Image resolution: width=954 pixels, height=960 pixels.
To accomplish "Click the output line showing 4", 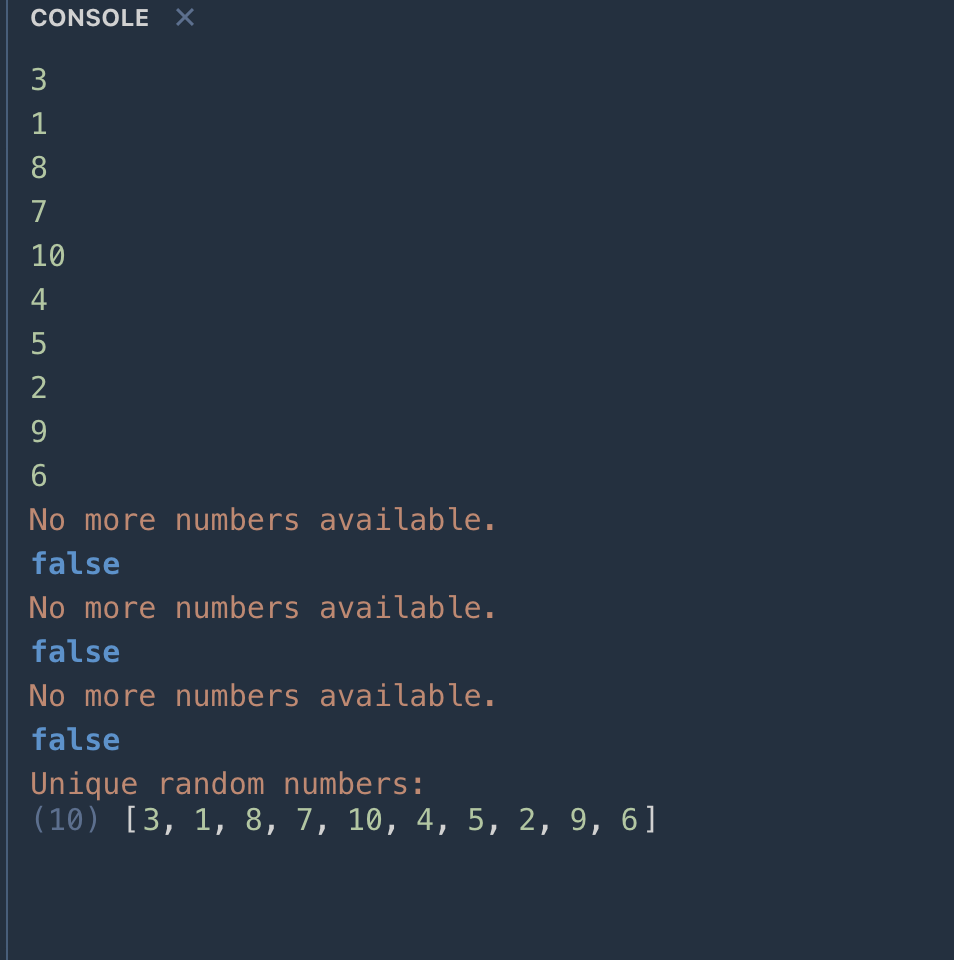I will (x=39, y=300).
